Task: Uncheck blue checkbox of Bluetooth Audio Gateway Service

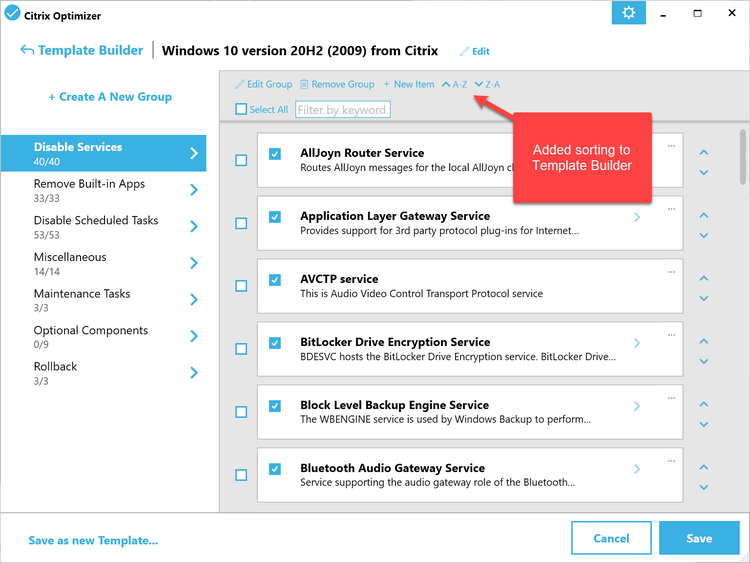Action: [x=275, y=469]
